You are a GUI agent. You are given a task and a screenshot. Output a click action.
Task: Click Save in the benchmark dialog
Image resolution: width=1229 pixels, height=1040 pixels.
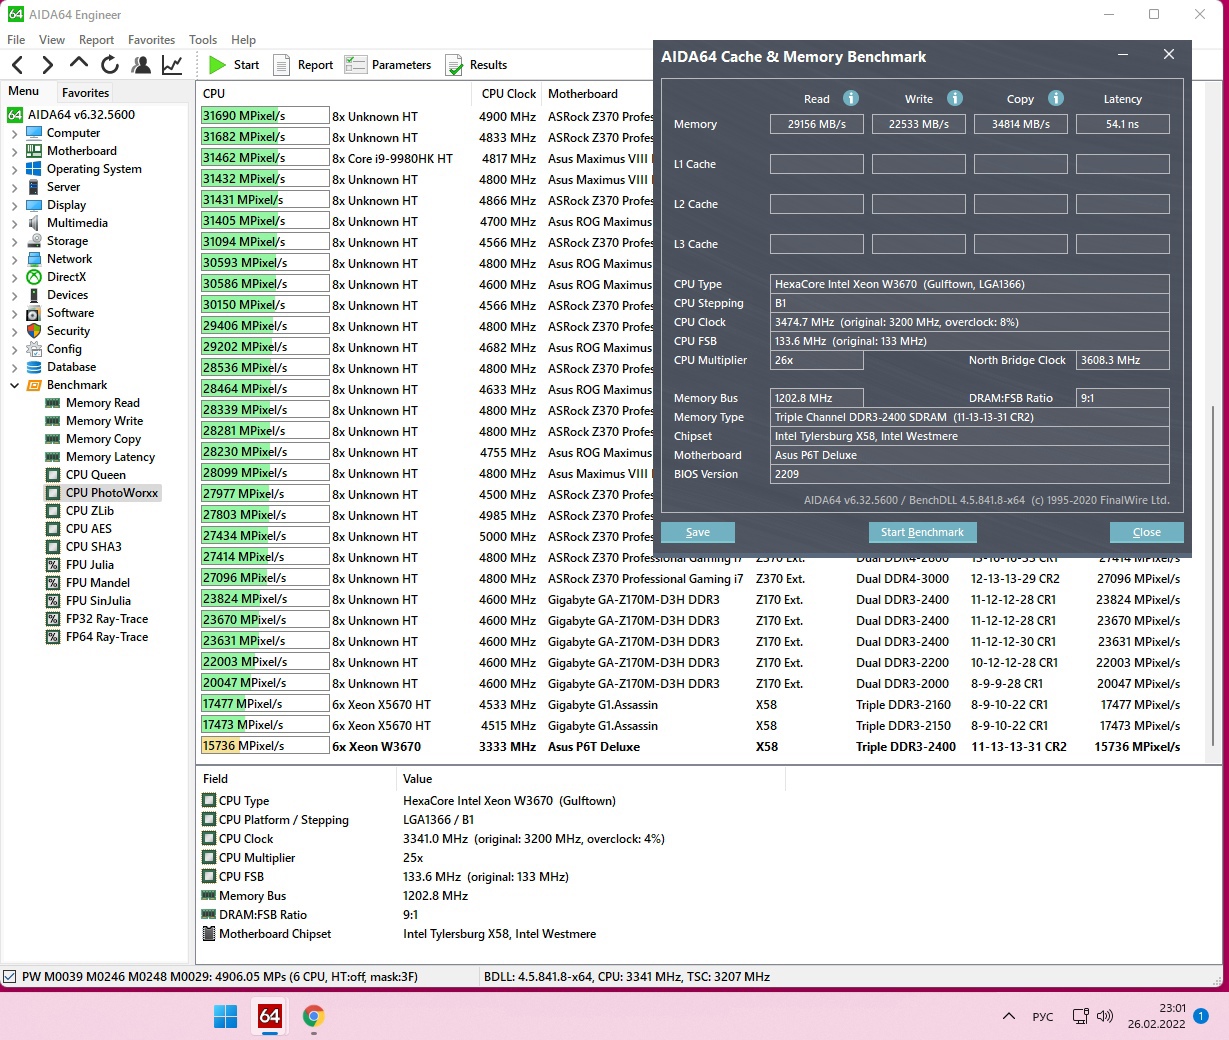(x=698, y=532)
